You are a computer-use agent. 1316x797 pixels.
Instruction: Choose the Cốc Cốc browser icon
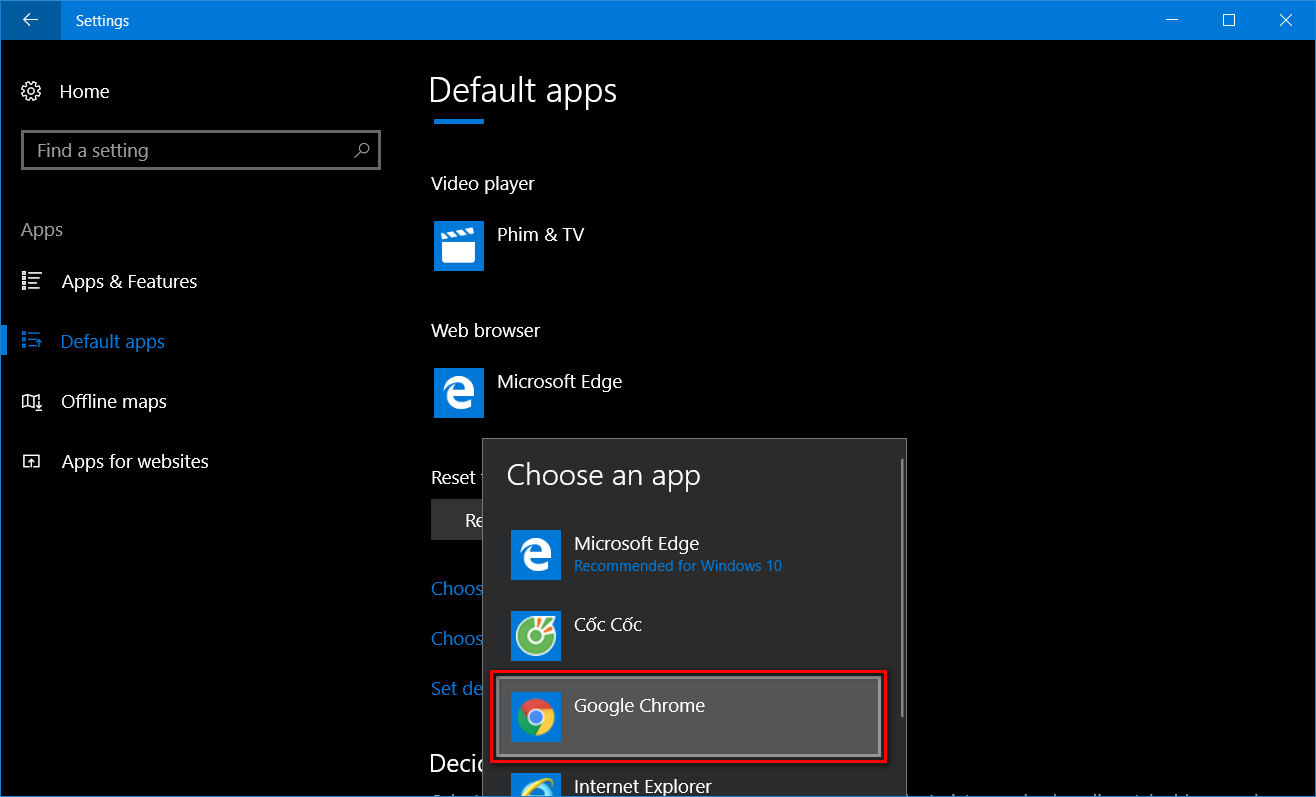coord(536,636)
